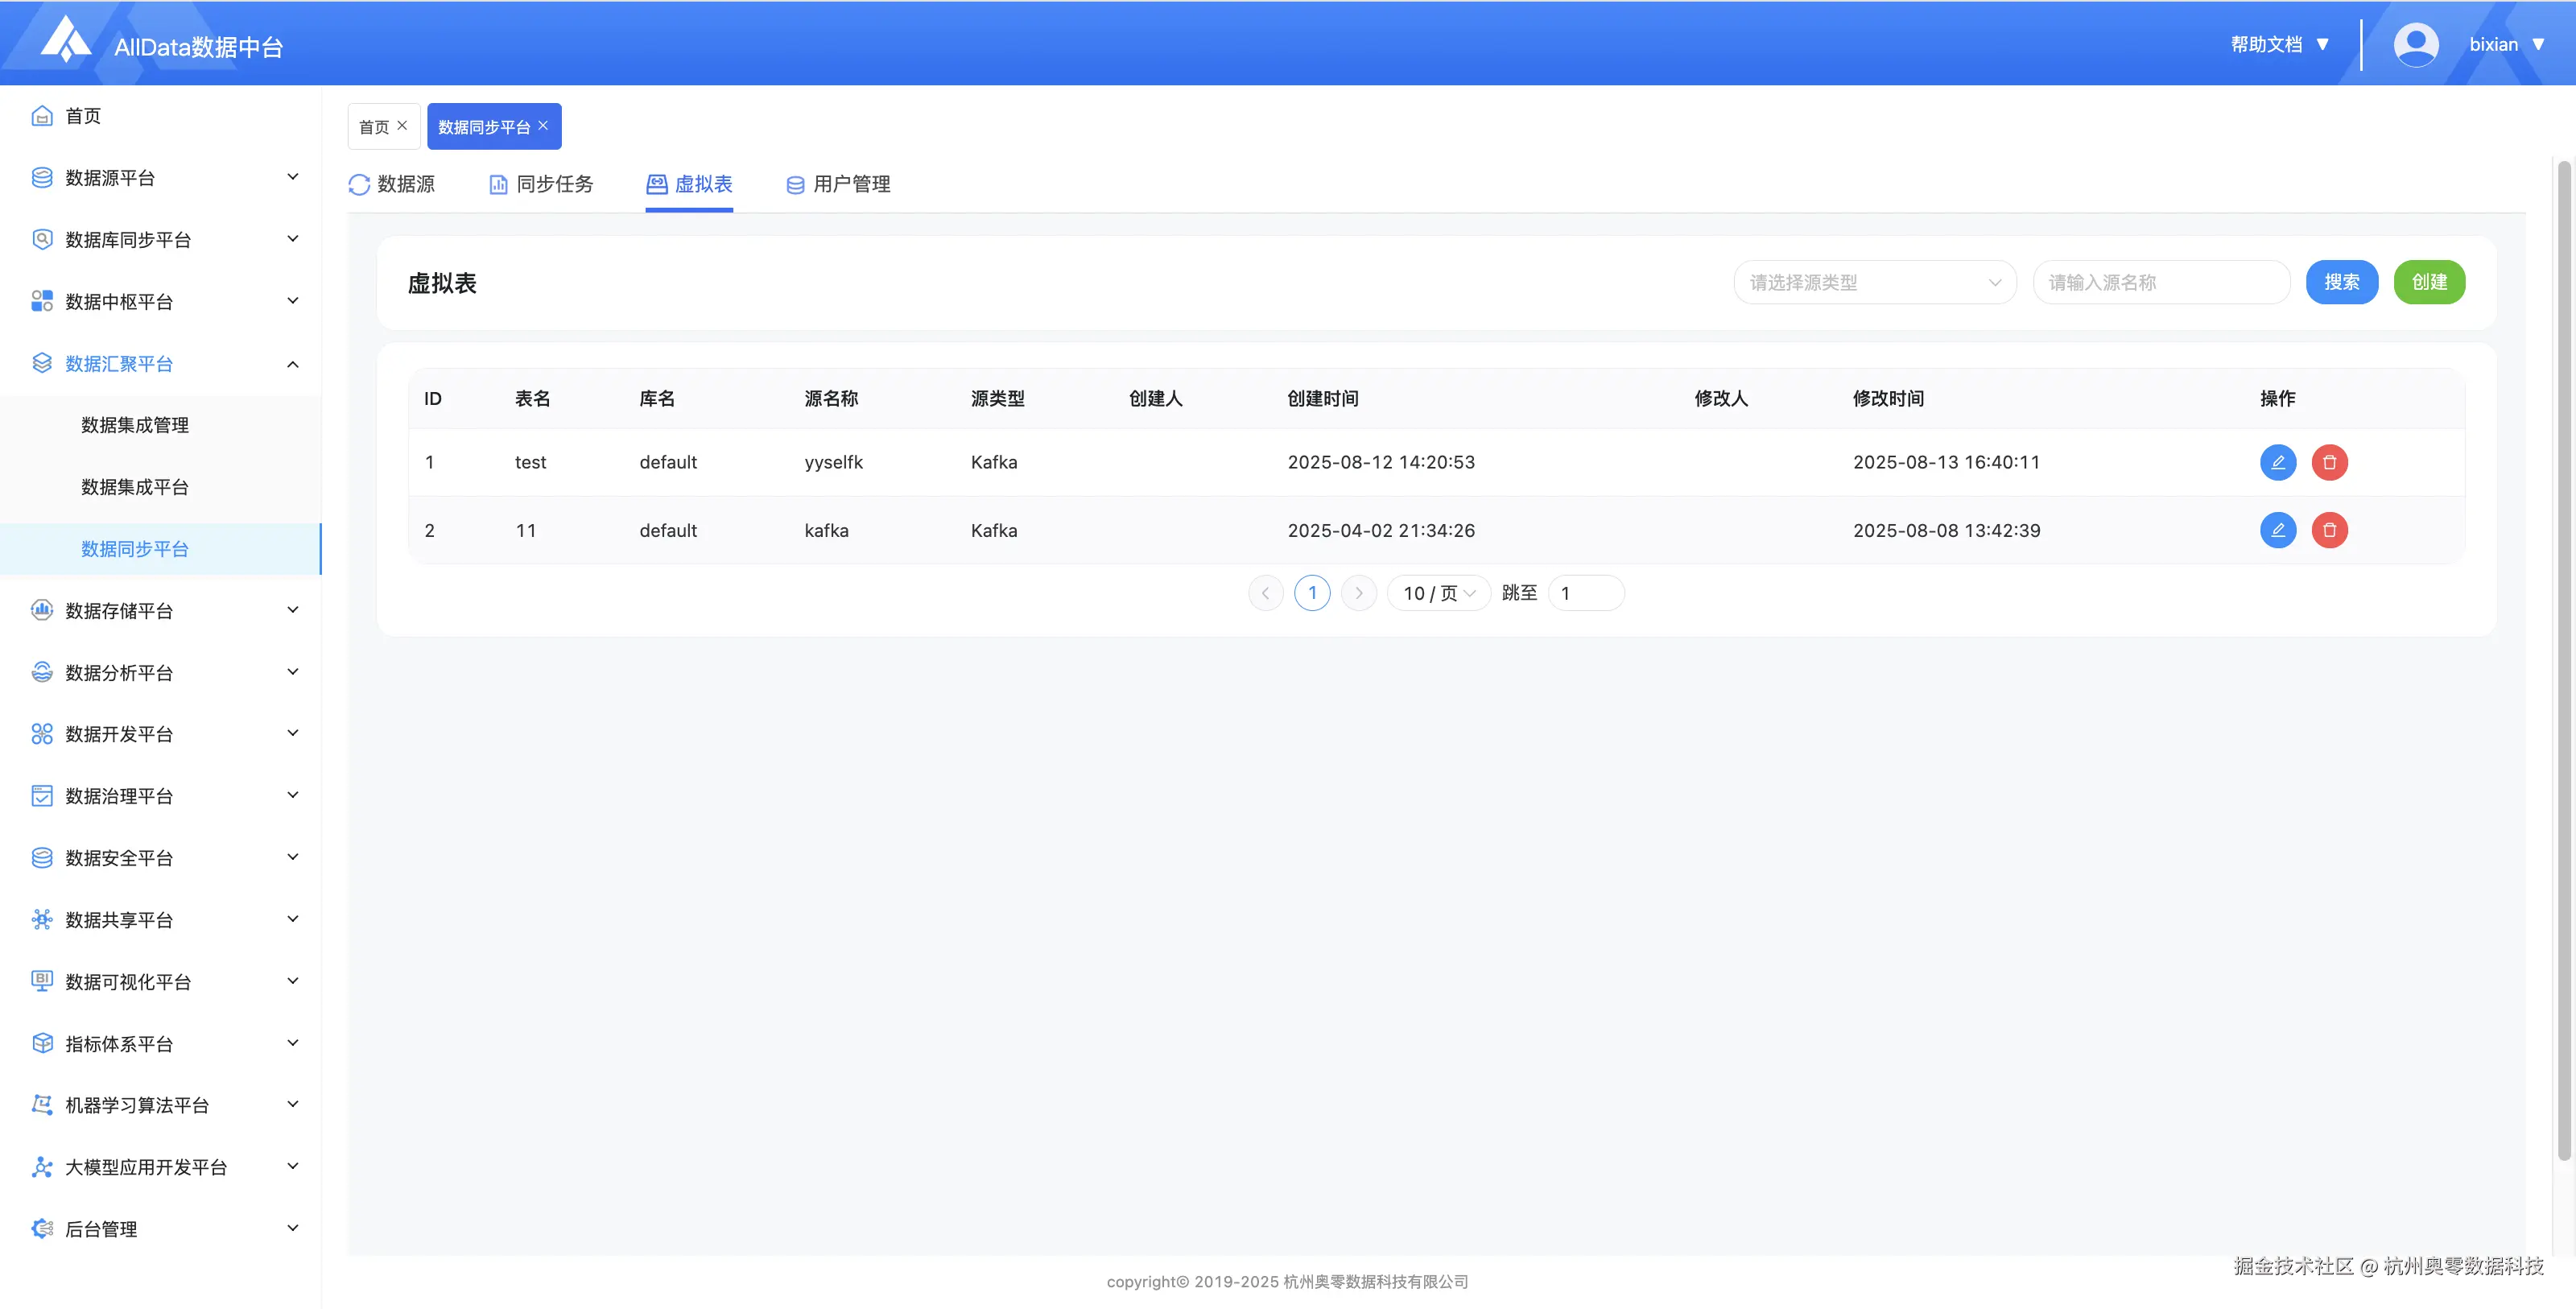Screen dimensions: 2576x1309
Task: Switch to the 同步任务 tab
Action: pyautogui.click(x=541, y=184)
